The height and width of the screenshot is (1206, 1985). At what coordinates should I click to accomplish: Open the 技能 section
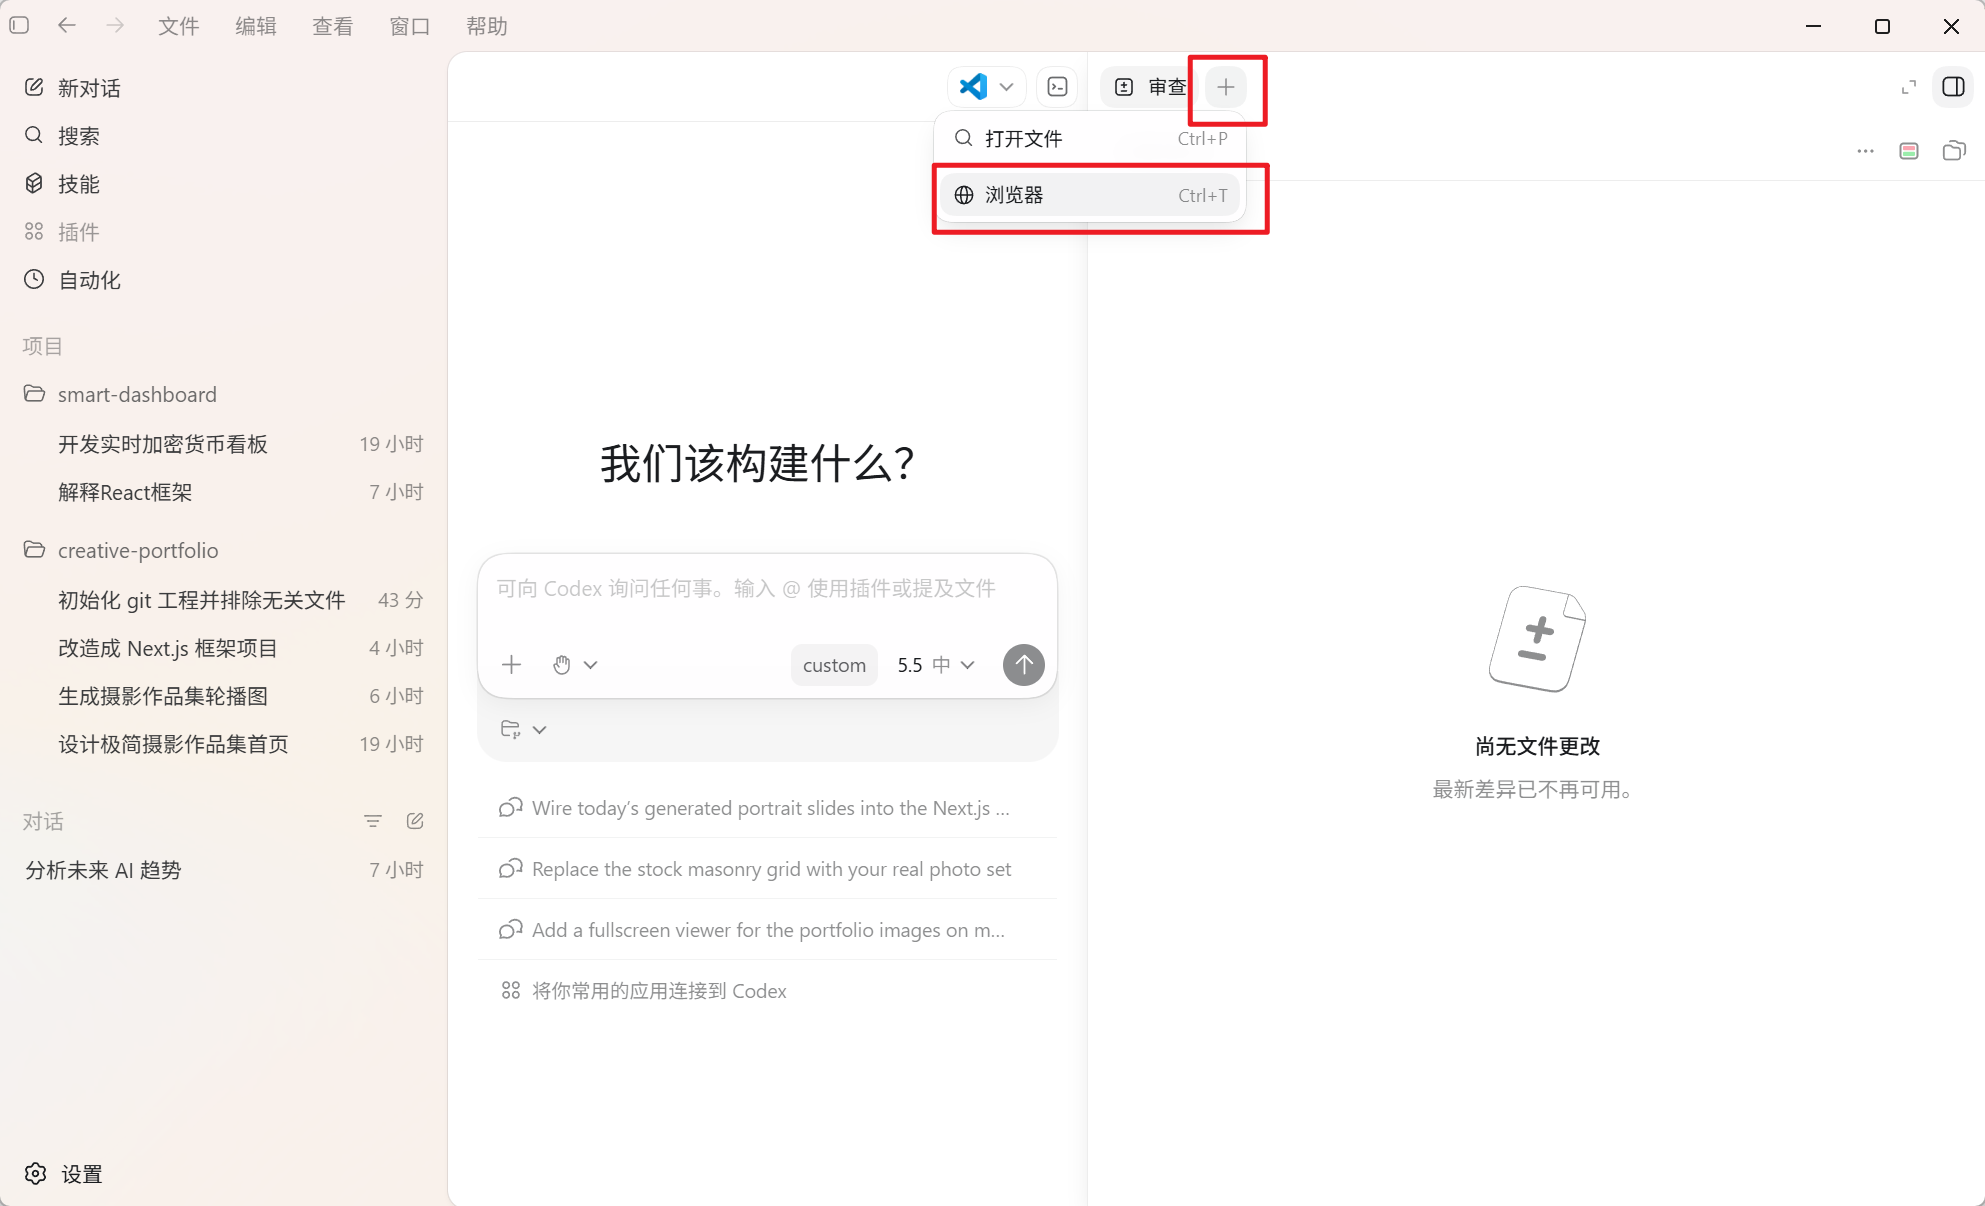[224, 184]
